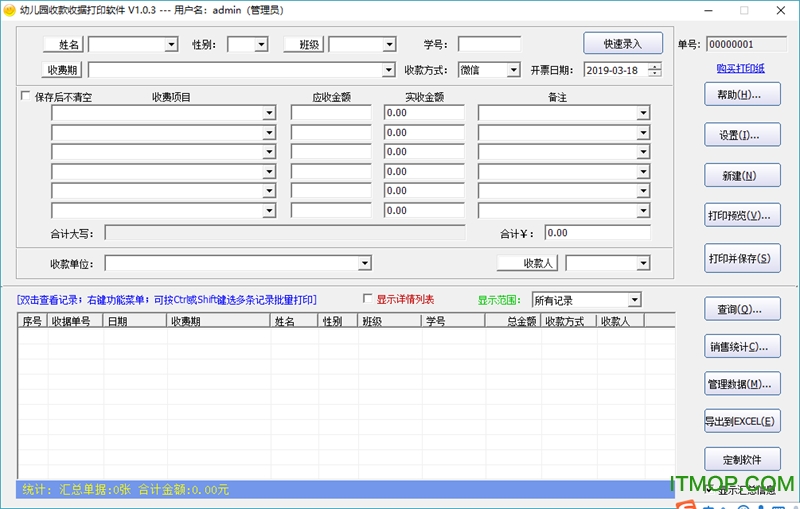Open the 收款单位 dropdown list
The image size is (800, 509).
click(365, 263)
